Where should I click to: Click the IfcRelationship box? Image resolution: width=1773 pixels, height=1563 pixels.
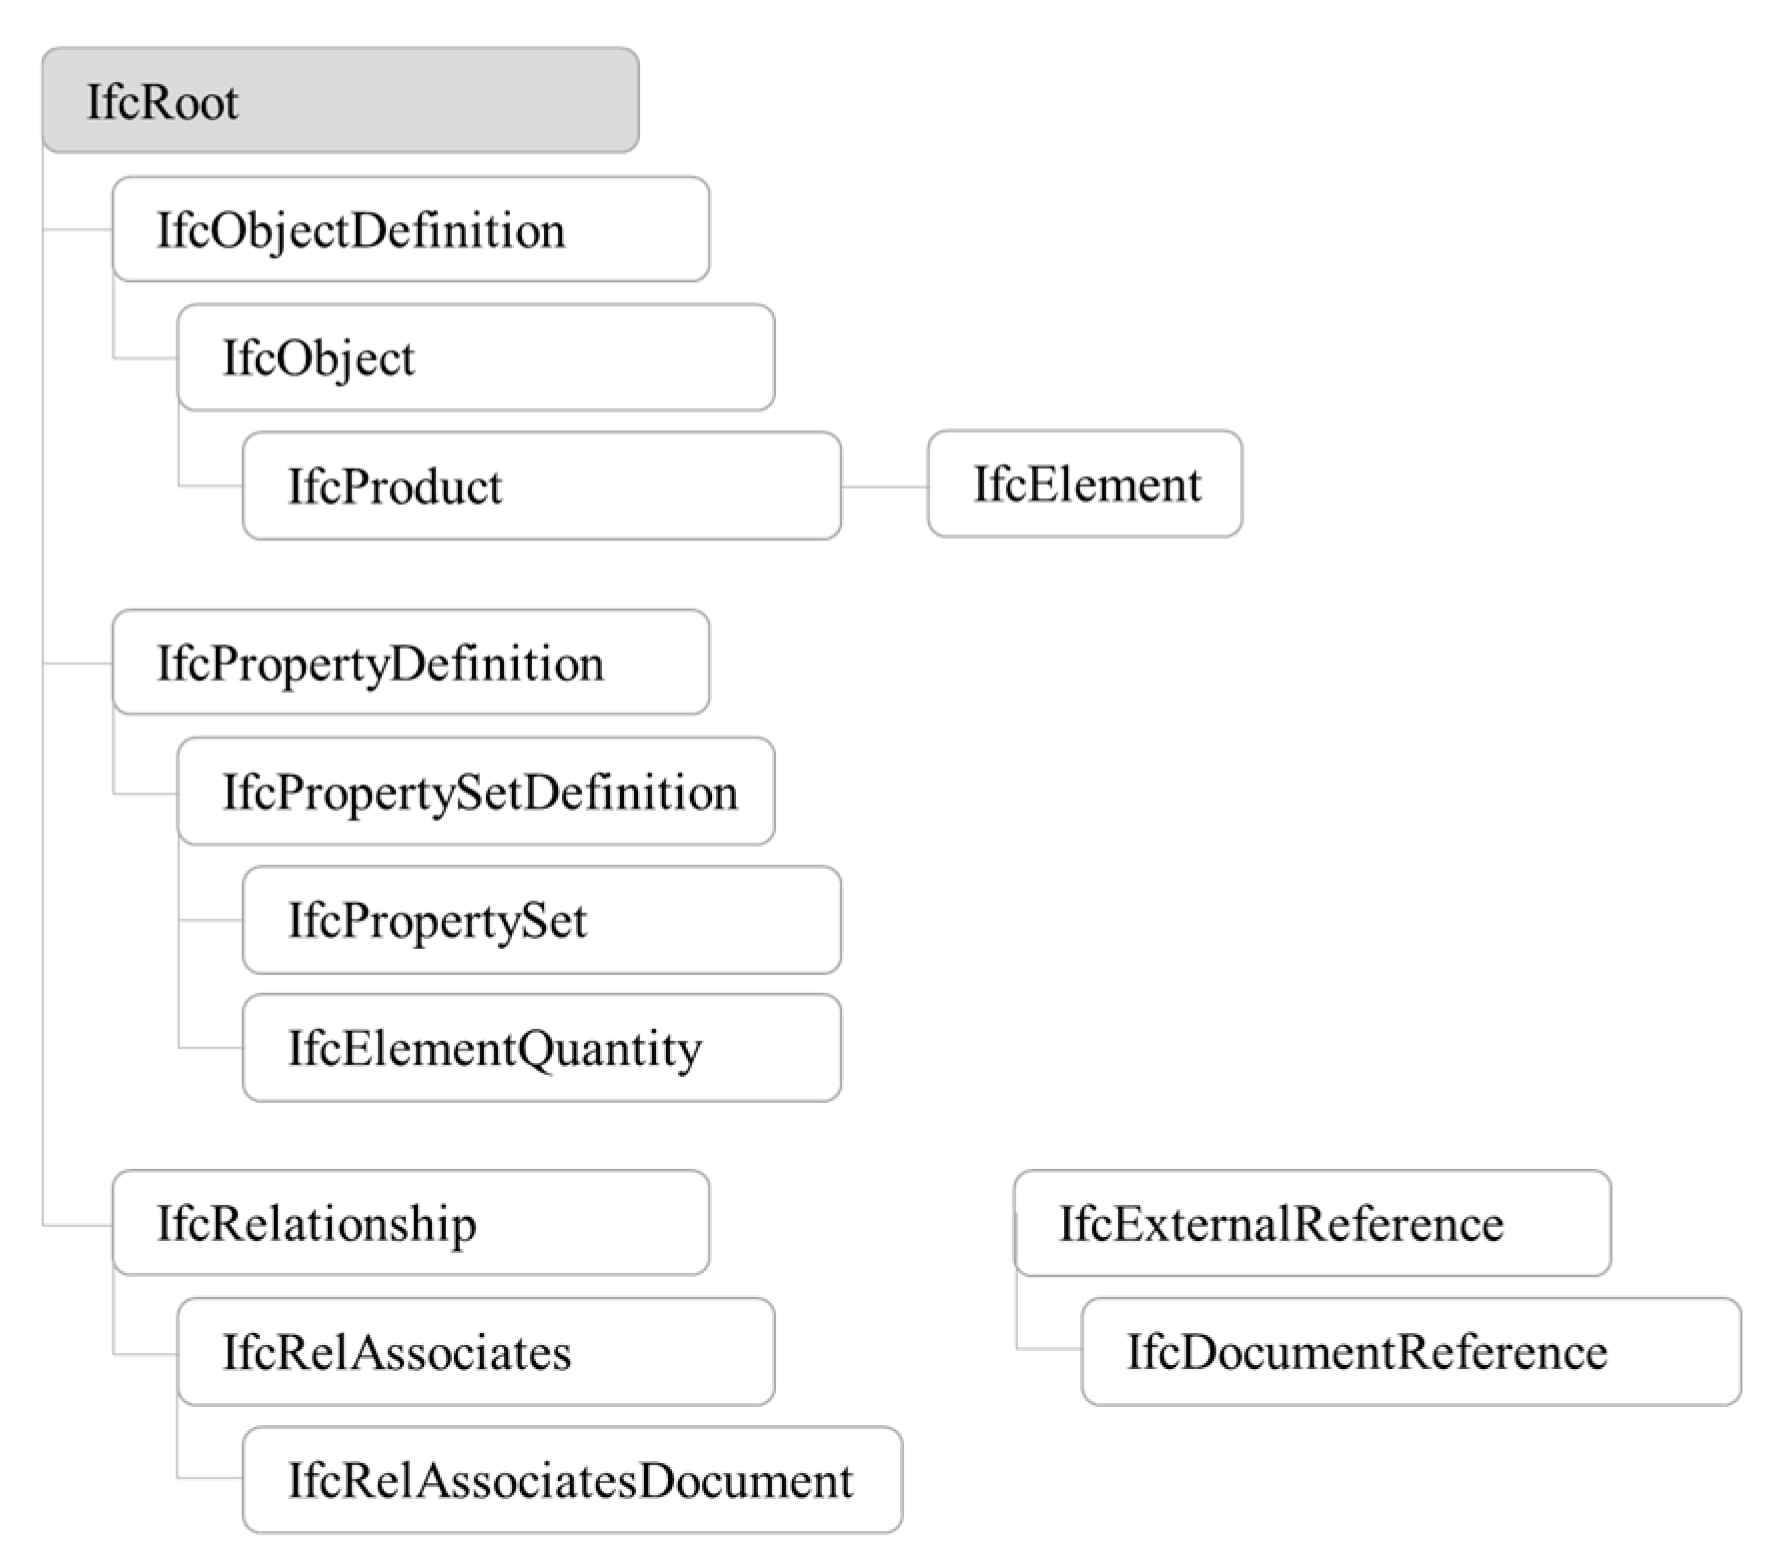tap(410, 1223)
